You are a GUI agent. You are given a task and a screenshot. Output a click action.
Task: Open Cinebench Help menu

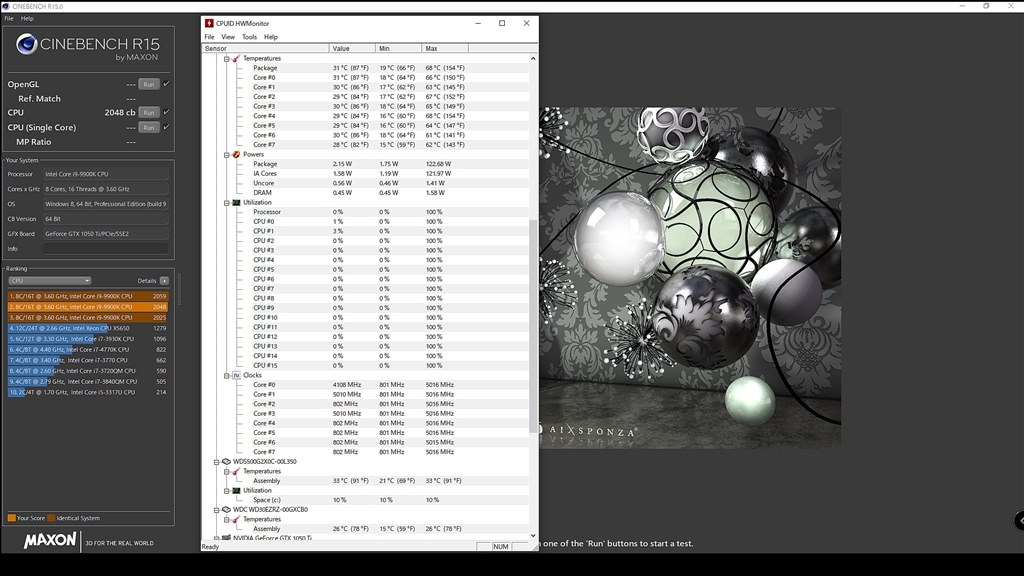[x=27, y=18]
